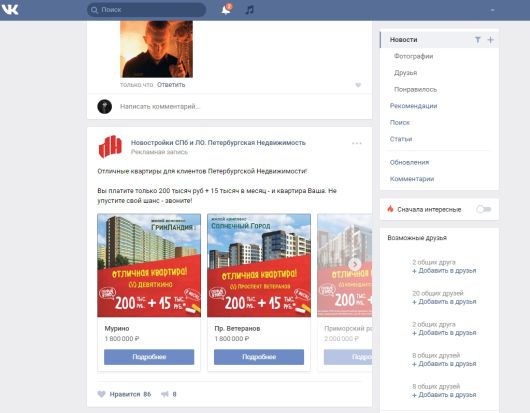Open the Комментарии section in sidebar
Viewport: 530px width, 413px height.
pos(412,179)
